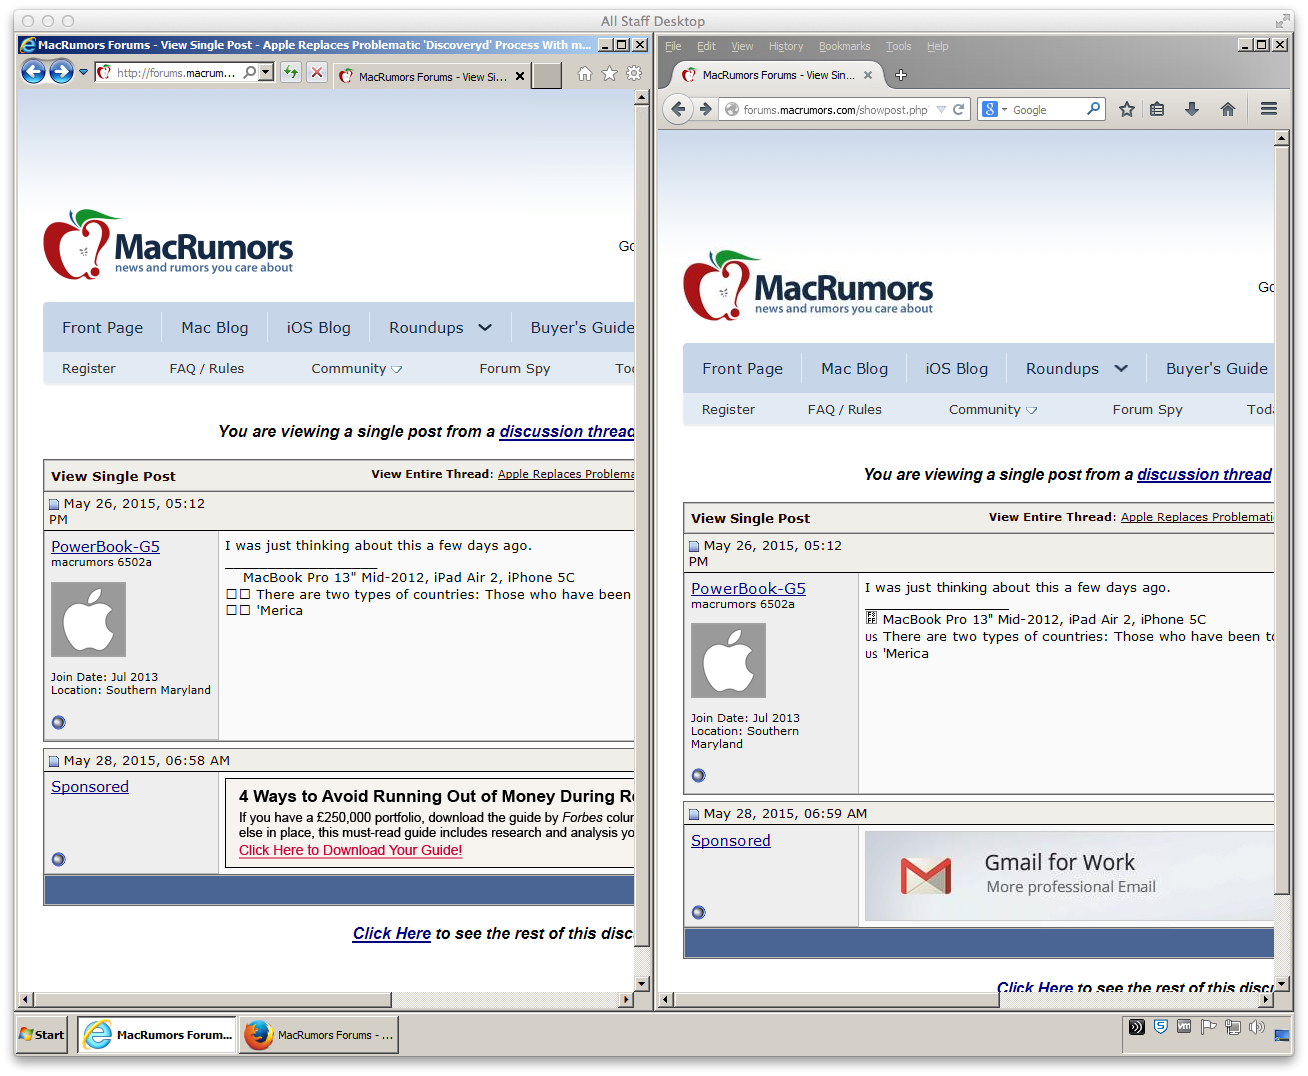The height and width of the screenshot is (1076, 1308).
Task: Click the Firefox vertical scrollbar thumb
Action: click(1282, 520)
